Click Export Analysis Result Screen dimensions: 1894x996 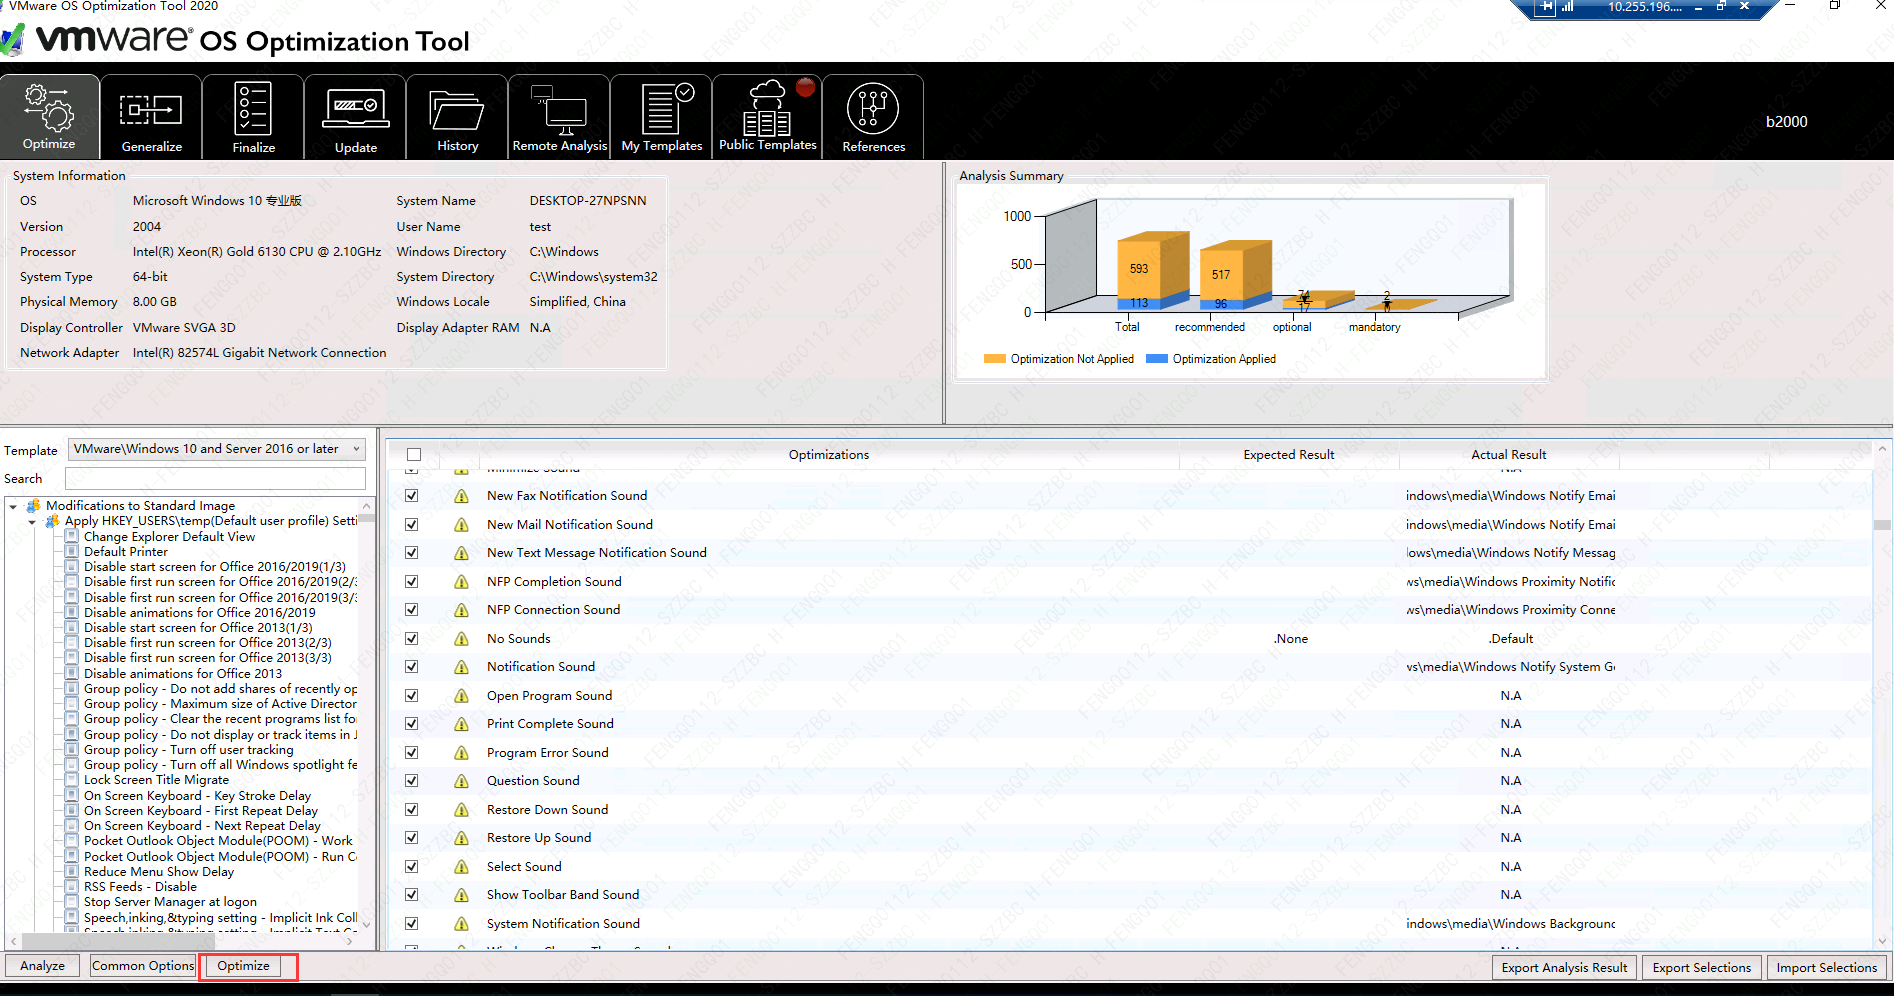1563,967
